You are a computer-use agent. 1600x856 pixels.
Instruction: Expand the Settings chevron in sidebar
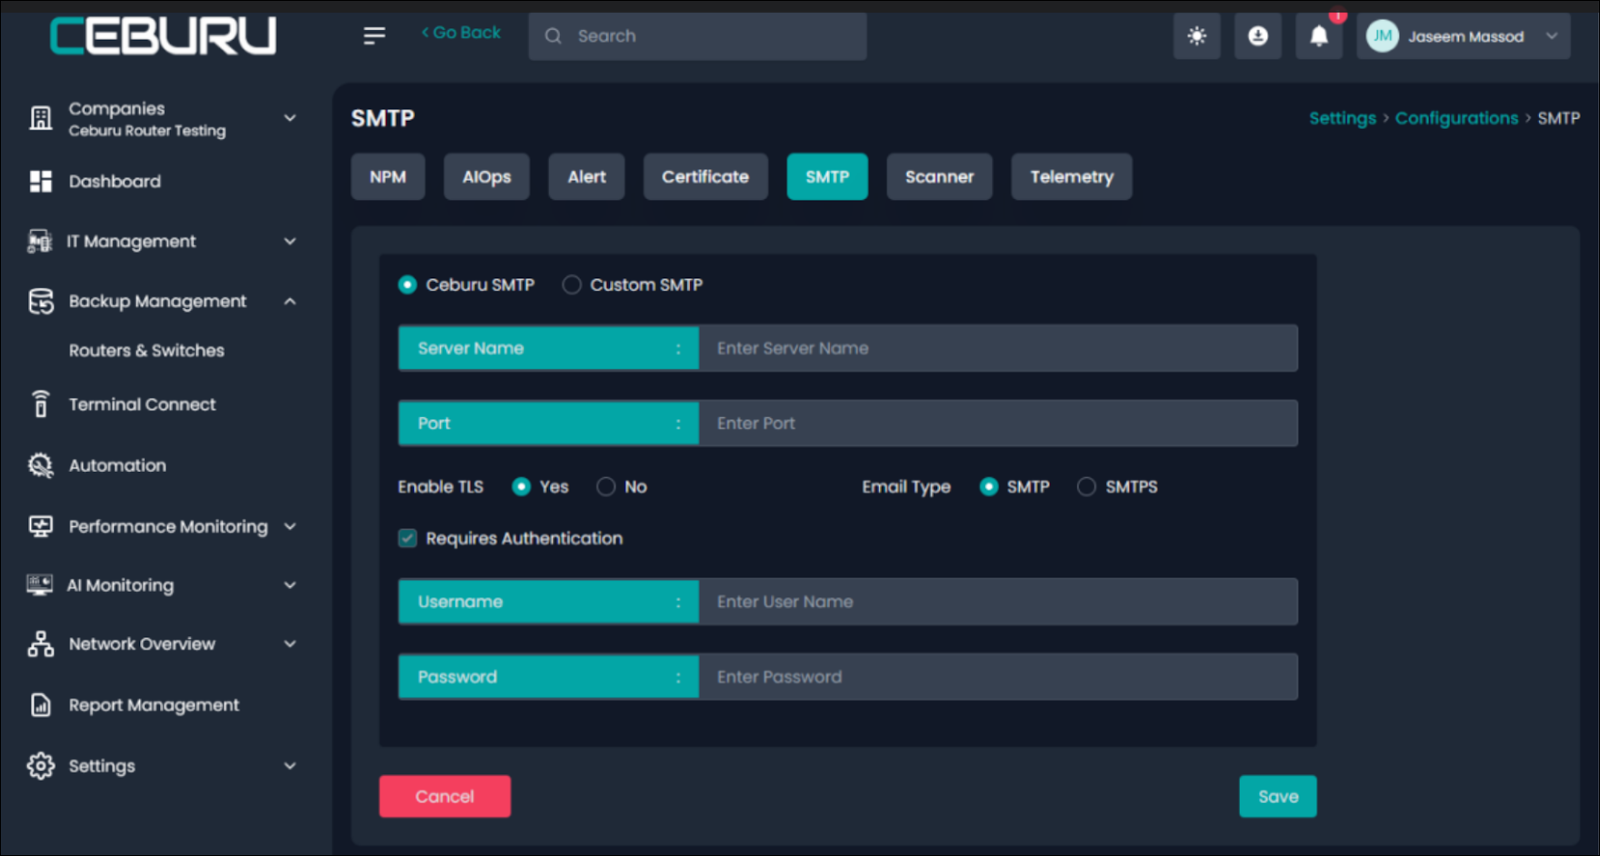click(x=290, y=766)
